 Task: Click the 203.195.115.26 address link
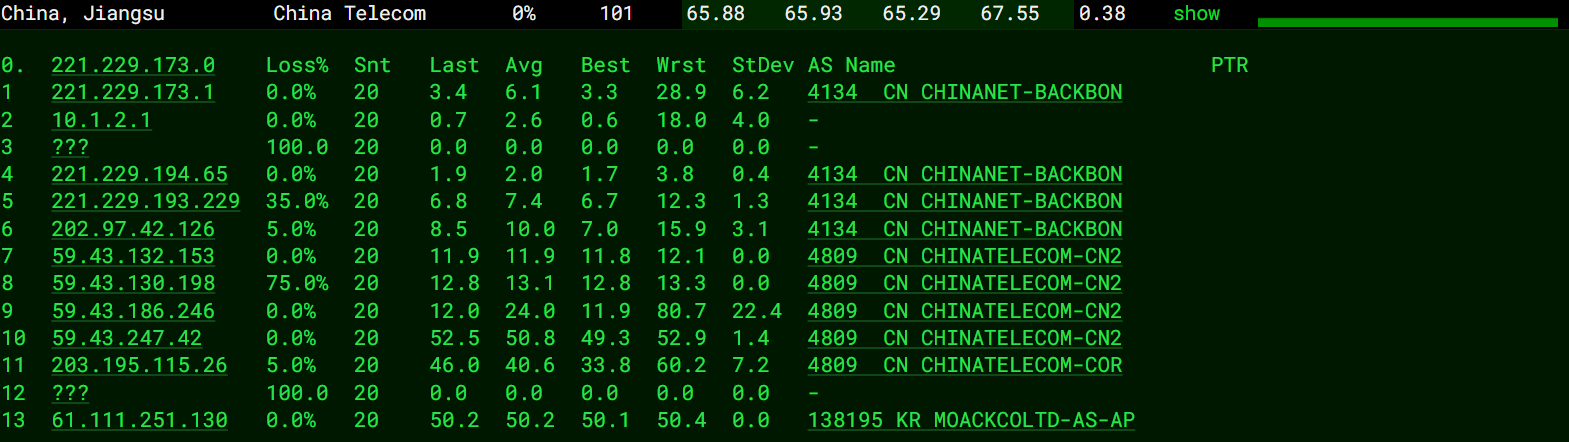(139, 365)
